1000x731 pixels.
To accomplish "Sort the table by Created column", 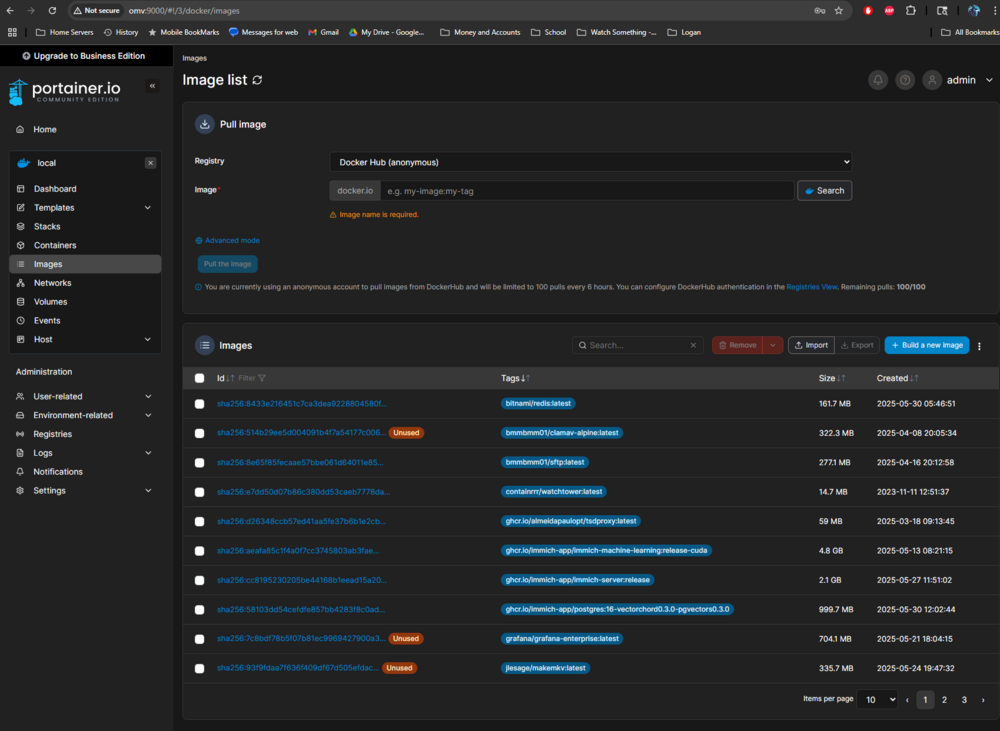I will (897, 378).
